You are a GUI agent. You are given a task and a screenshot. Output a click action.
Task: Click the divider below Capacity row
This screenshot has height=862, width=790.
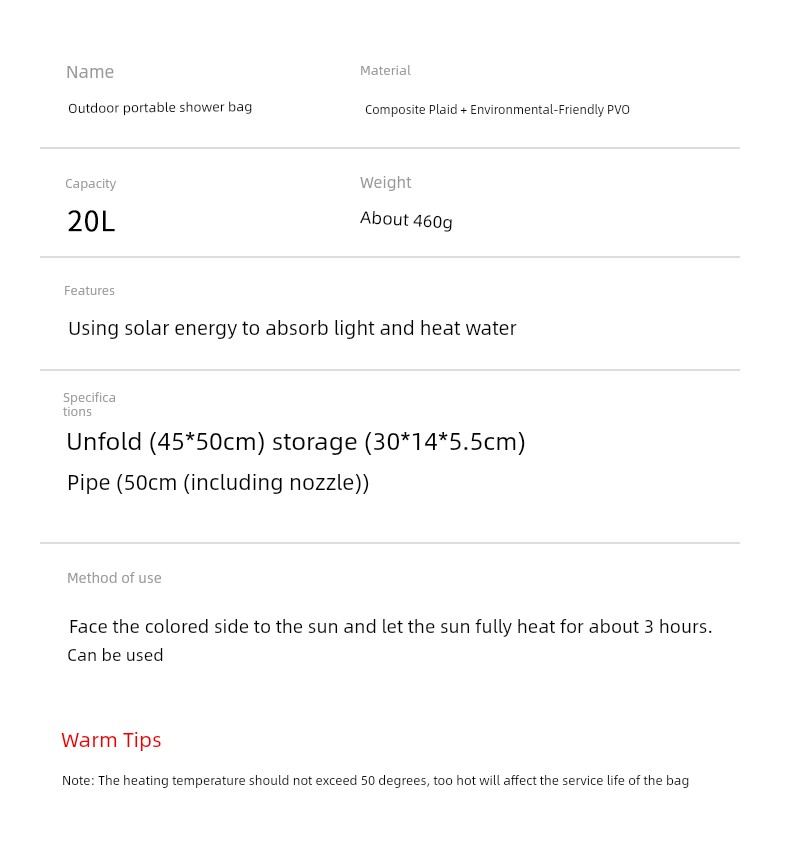point(390,257)
